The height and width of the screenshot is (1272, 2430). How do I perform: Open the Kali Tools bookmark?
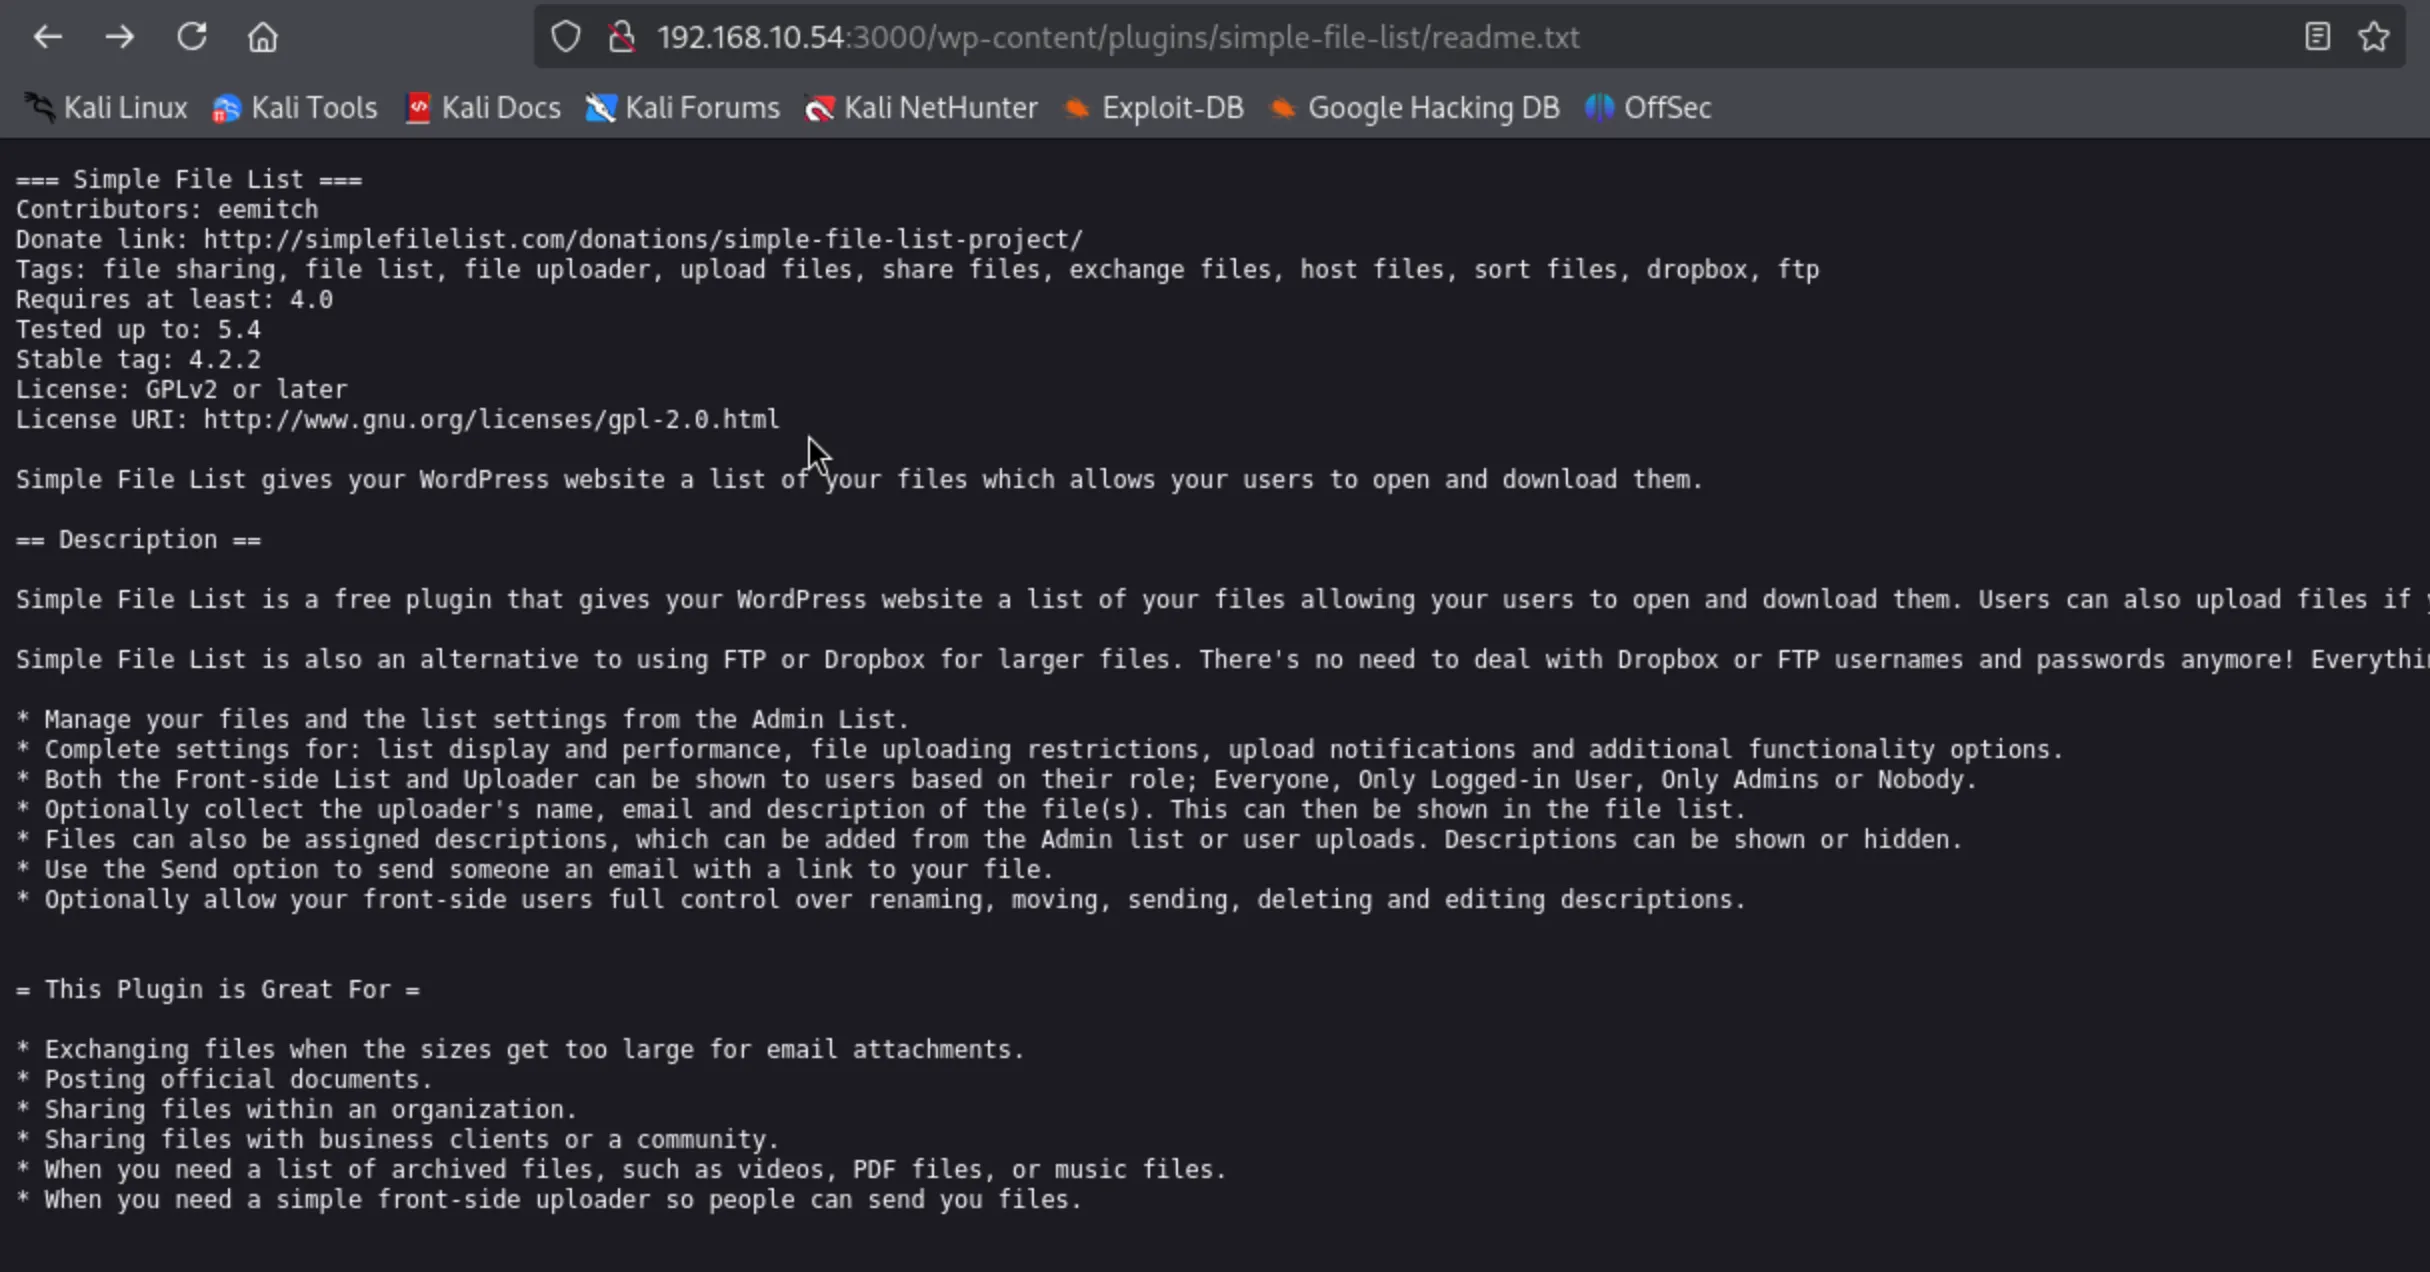point(295,108)
